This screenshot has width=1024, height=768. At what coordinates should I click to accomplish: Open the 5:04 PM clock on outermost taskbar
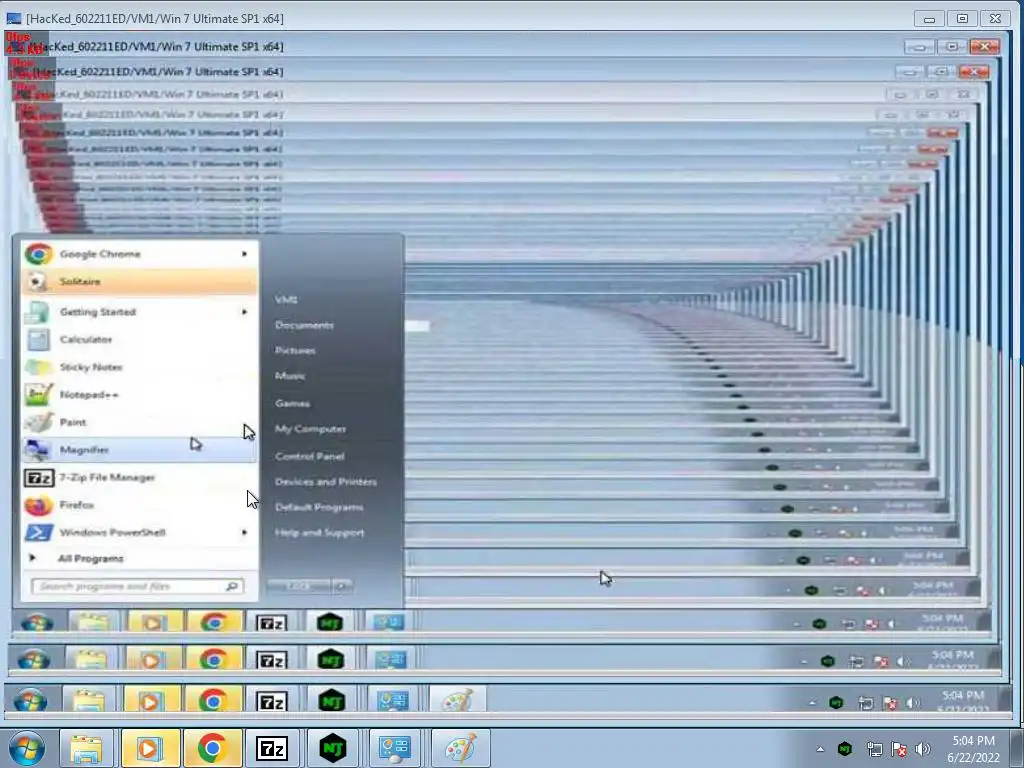point(973,749)
